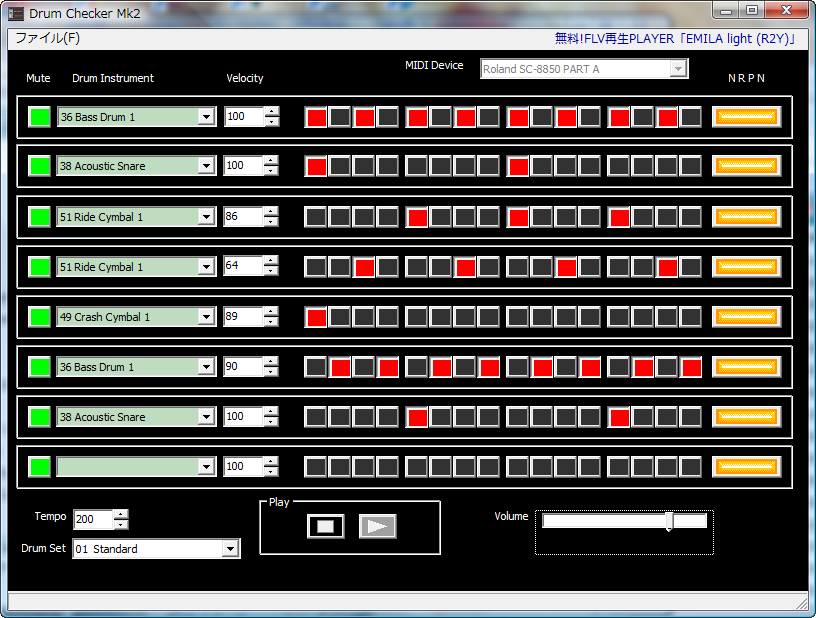816x618 pixels.
Task: Open NRPN settings for Bass Drum row one
Action: pos(746,117)
